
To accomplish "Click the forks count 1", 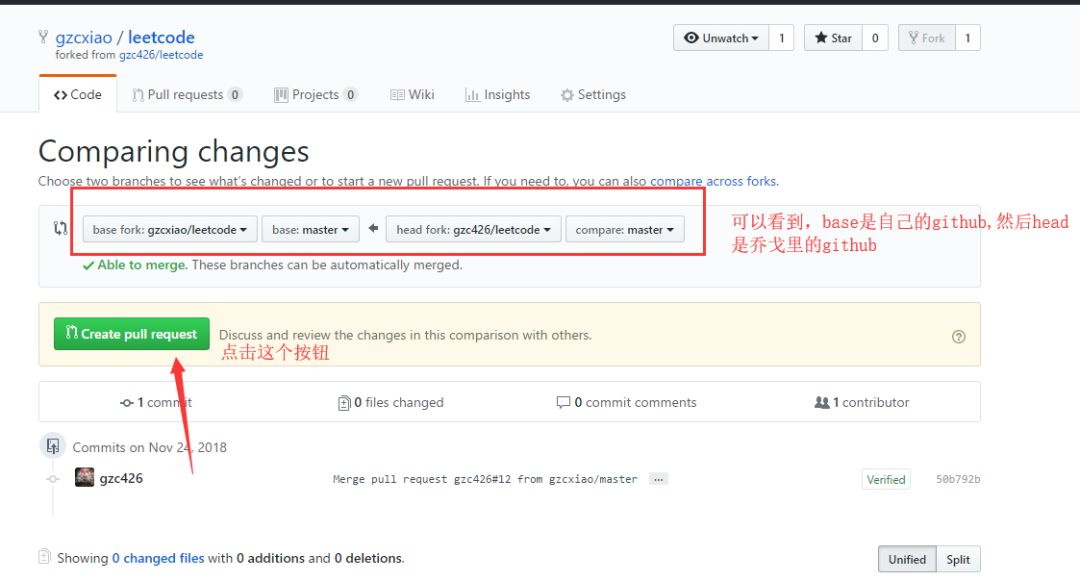I will 967,38.
